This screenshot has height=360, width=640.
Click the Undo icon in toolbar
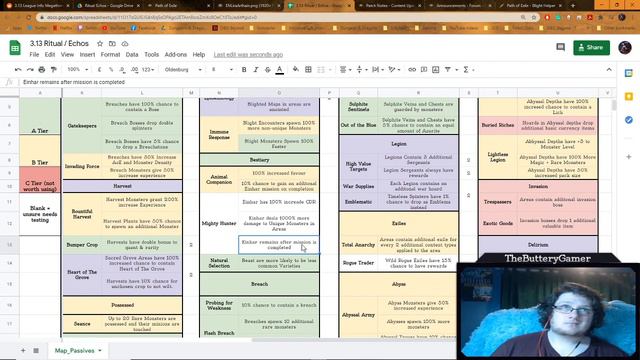coord(18,70)
